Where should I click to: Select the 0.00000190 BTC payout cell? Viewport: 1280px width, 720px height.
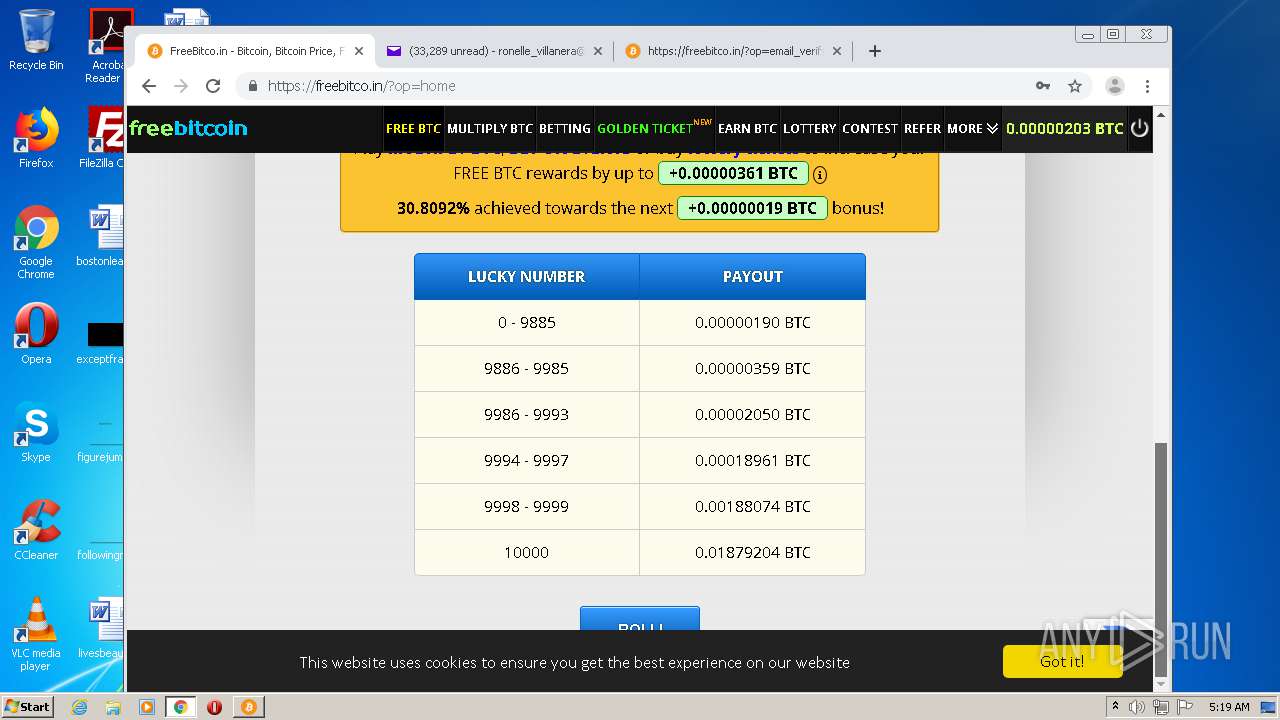click(x=753, y=323)
